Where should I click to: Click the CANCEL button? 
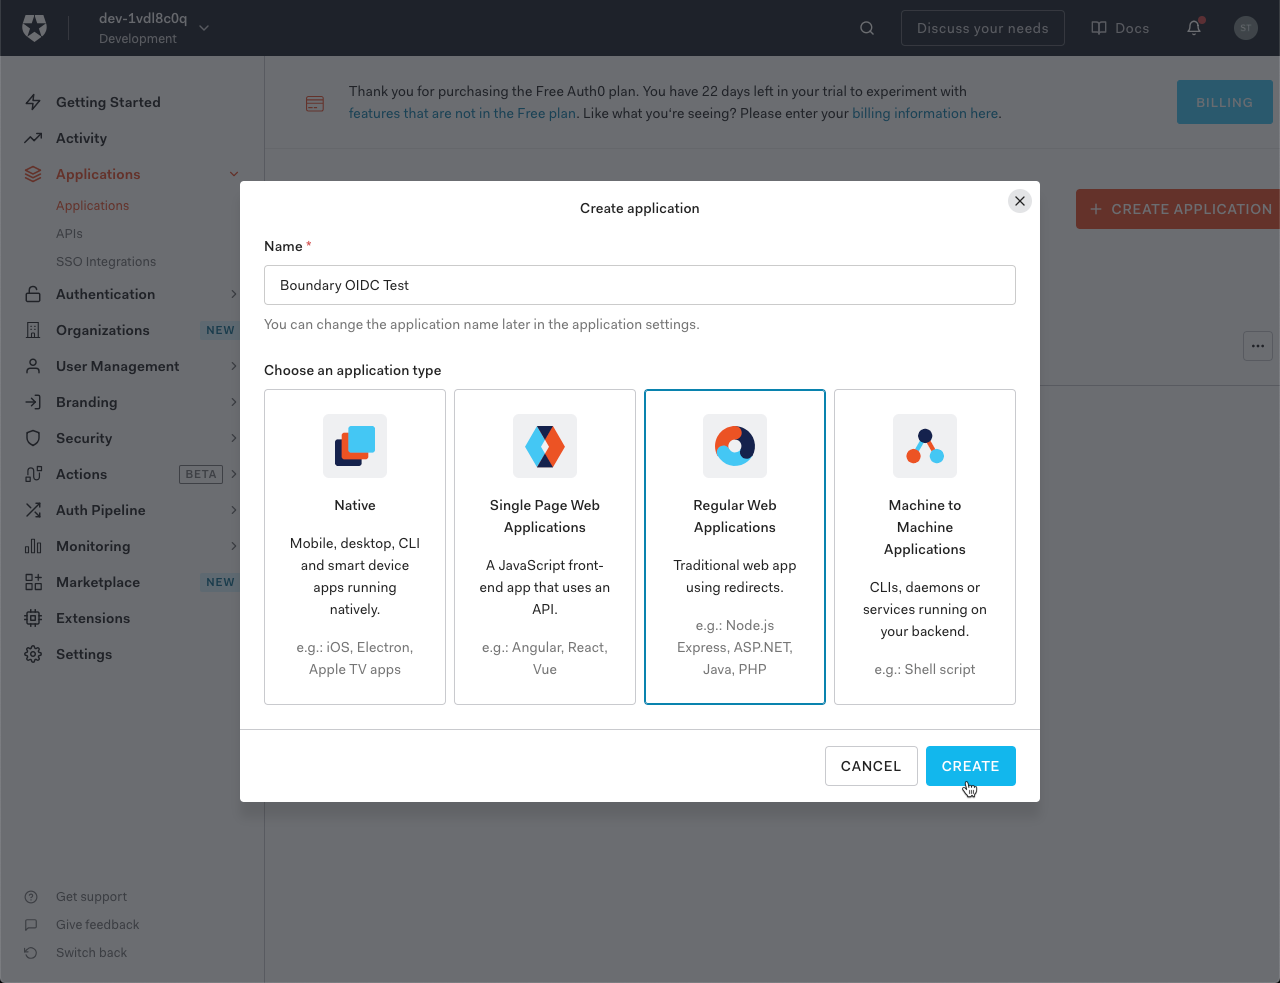[871, 766]
